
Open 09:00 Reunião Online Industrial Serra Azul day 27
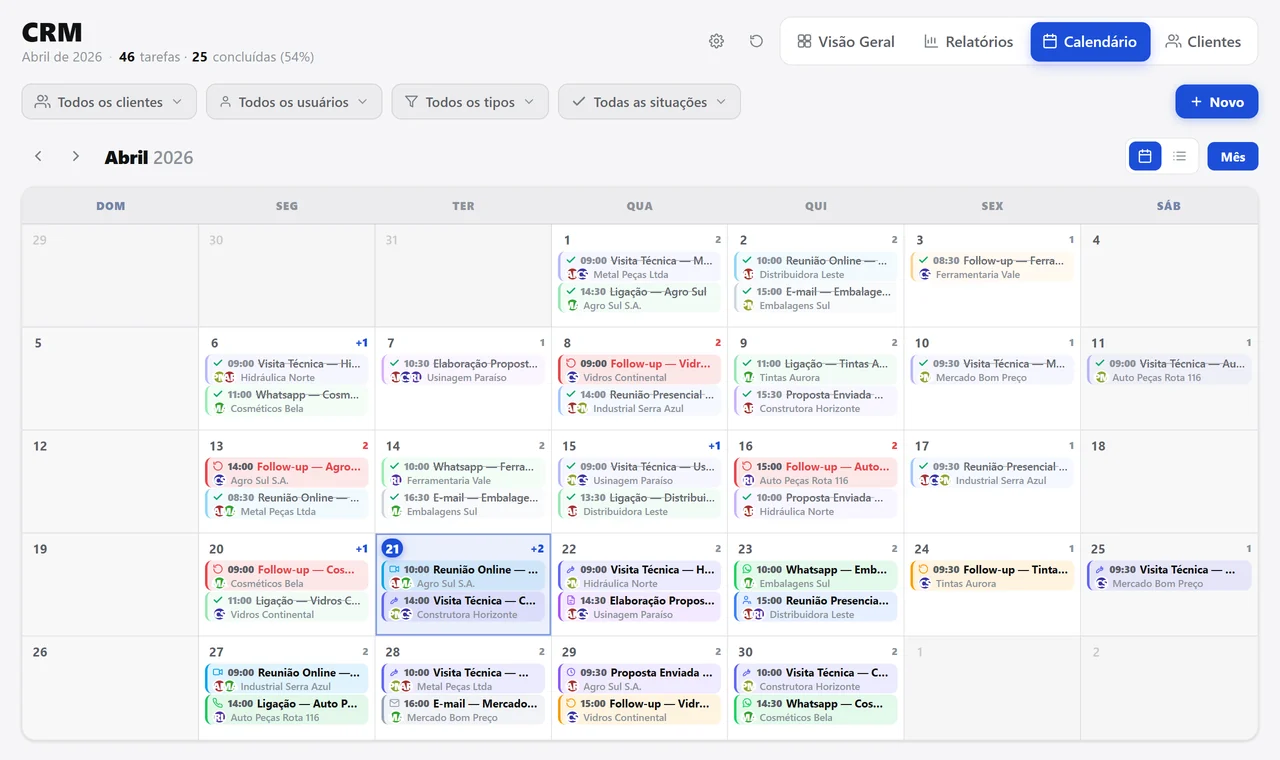[287, 679]
